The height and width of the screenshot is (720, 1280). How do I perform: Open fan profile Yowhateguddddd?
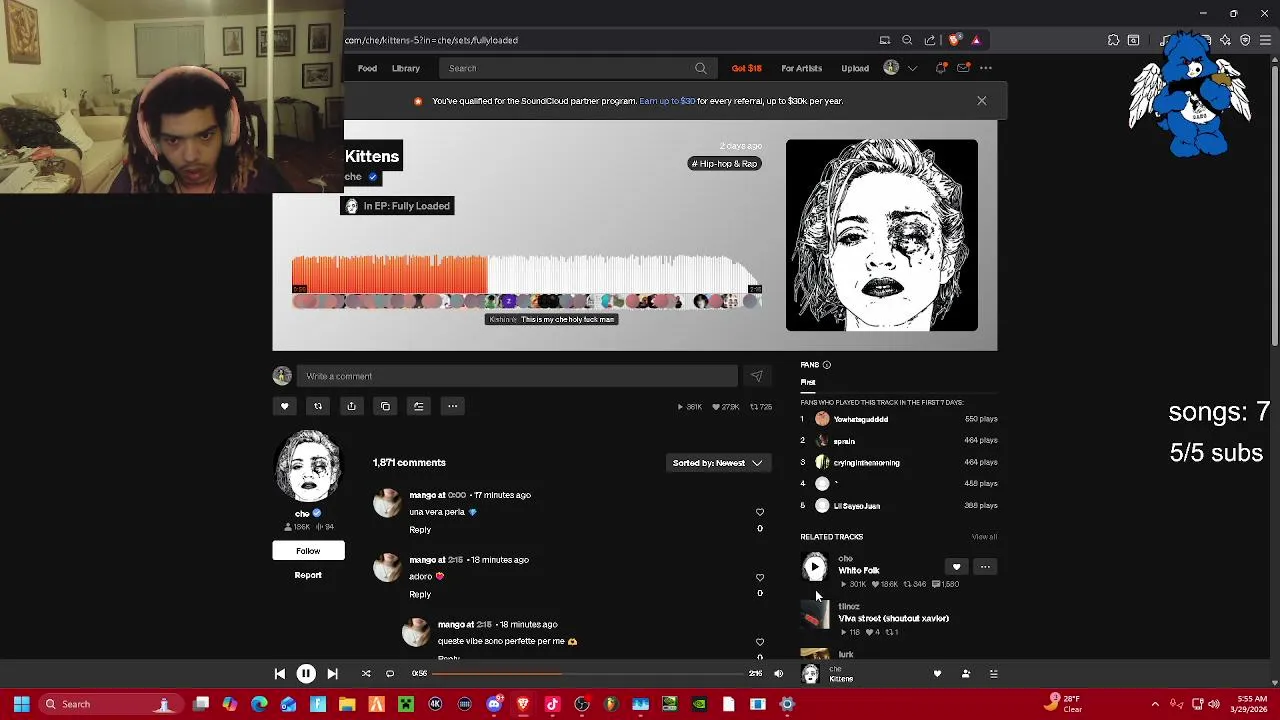pyautogui.click(x=861, y=419)
